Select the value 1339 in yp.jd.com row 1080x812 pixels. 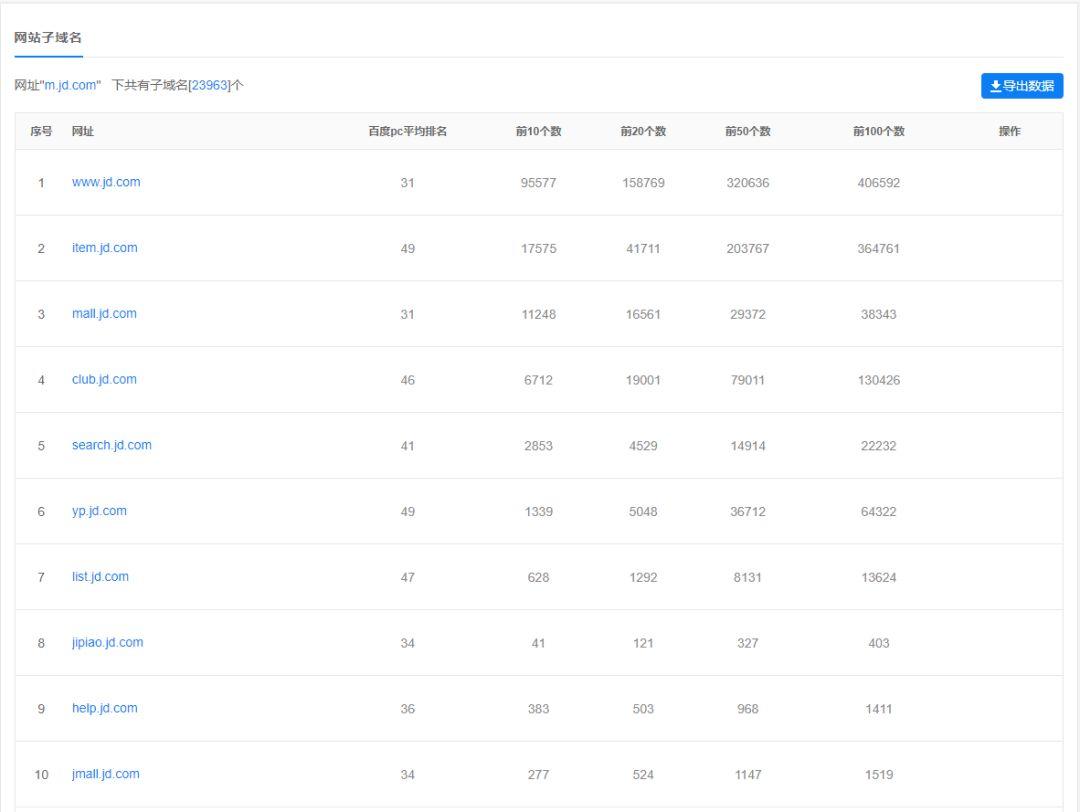(539, 512)
